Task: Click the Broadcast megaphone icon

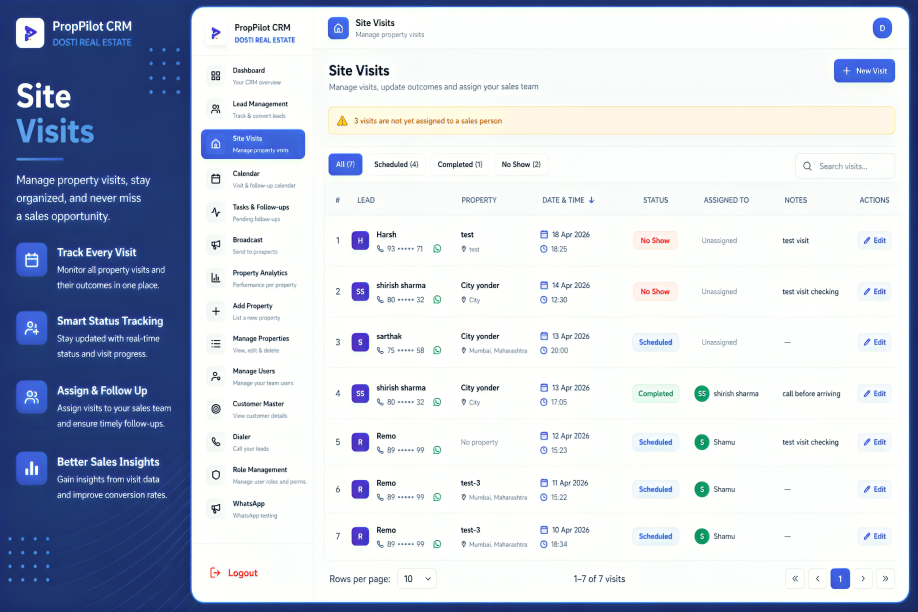Action: pos(215,245)
